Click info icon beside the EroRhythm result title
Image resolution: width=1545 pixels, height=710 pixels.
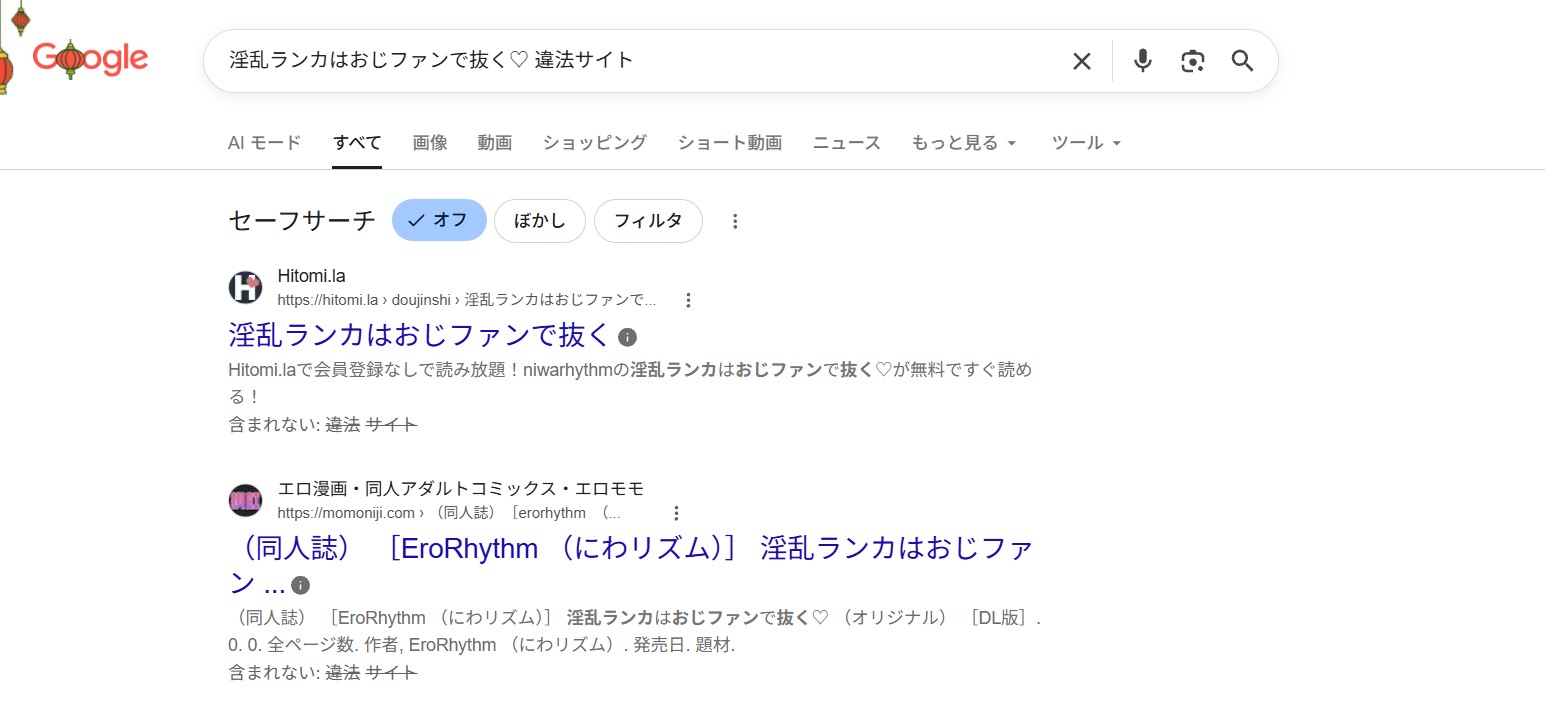[300, 585]
